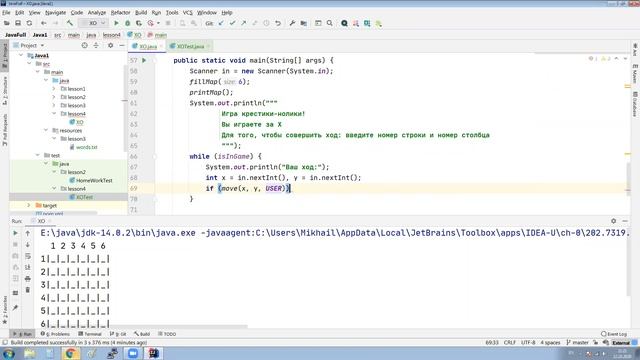Click the Synchronize/reload toolbar icon
640x360 pixels.
click(29, 23)
